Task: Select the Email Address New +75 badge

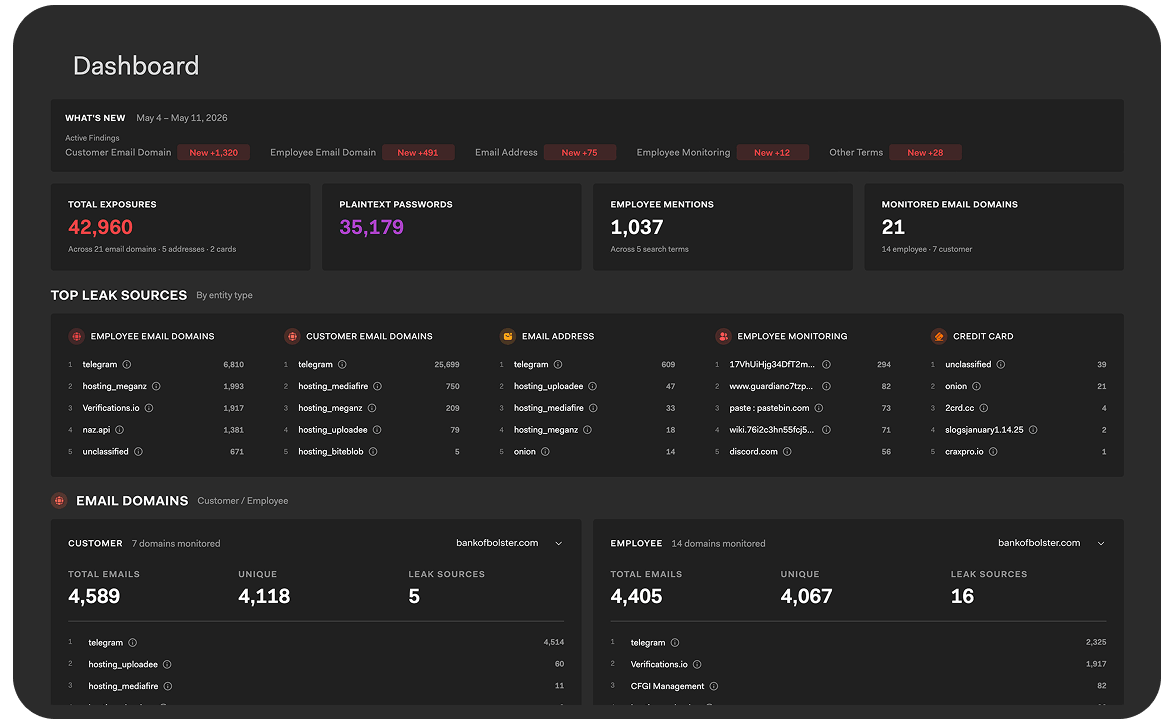Action: click(x=580, y=153)
